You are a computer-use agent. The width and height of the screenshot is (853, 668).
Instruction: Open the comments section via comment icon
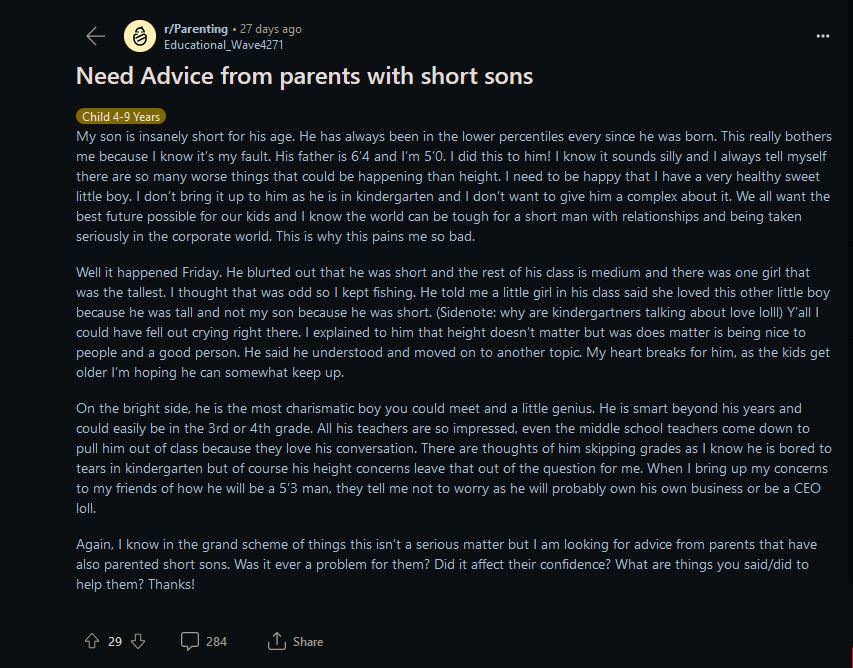[190, 641]
